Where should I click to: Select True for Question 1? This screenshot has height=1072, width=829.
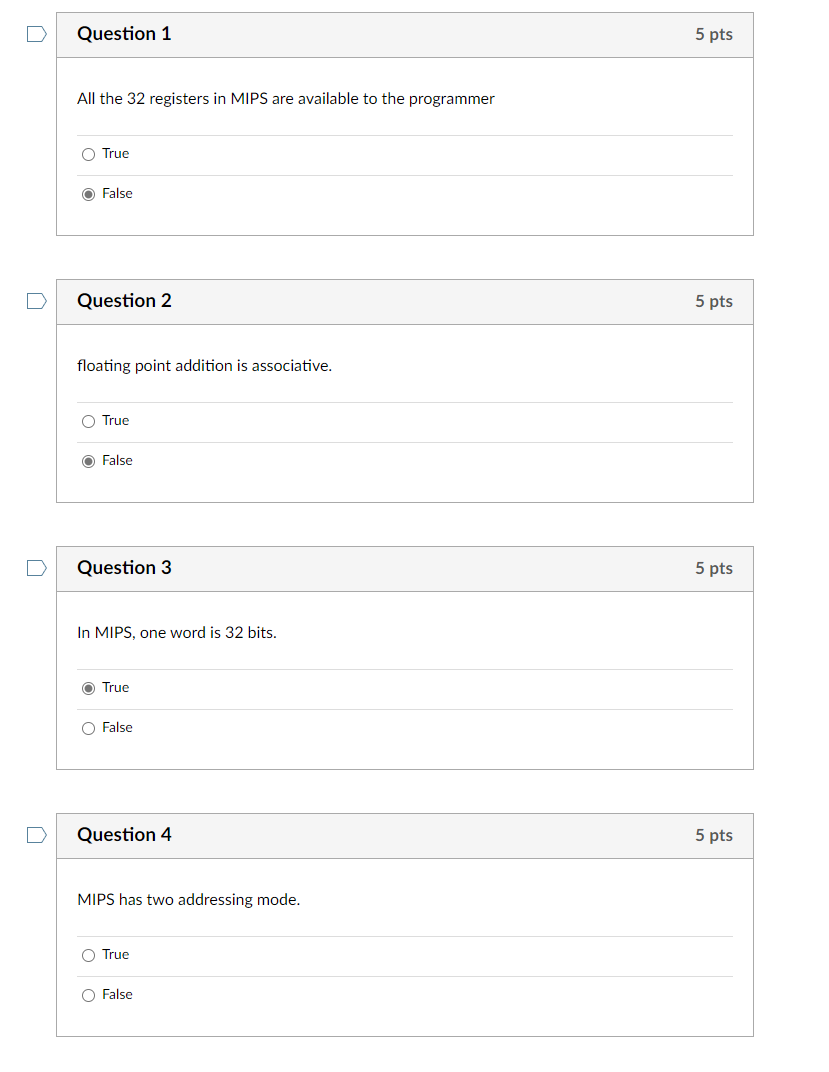click(88, 154)
